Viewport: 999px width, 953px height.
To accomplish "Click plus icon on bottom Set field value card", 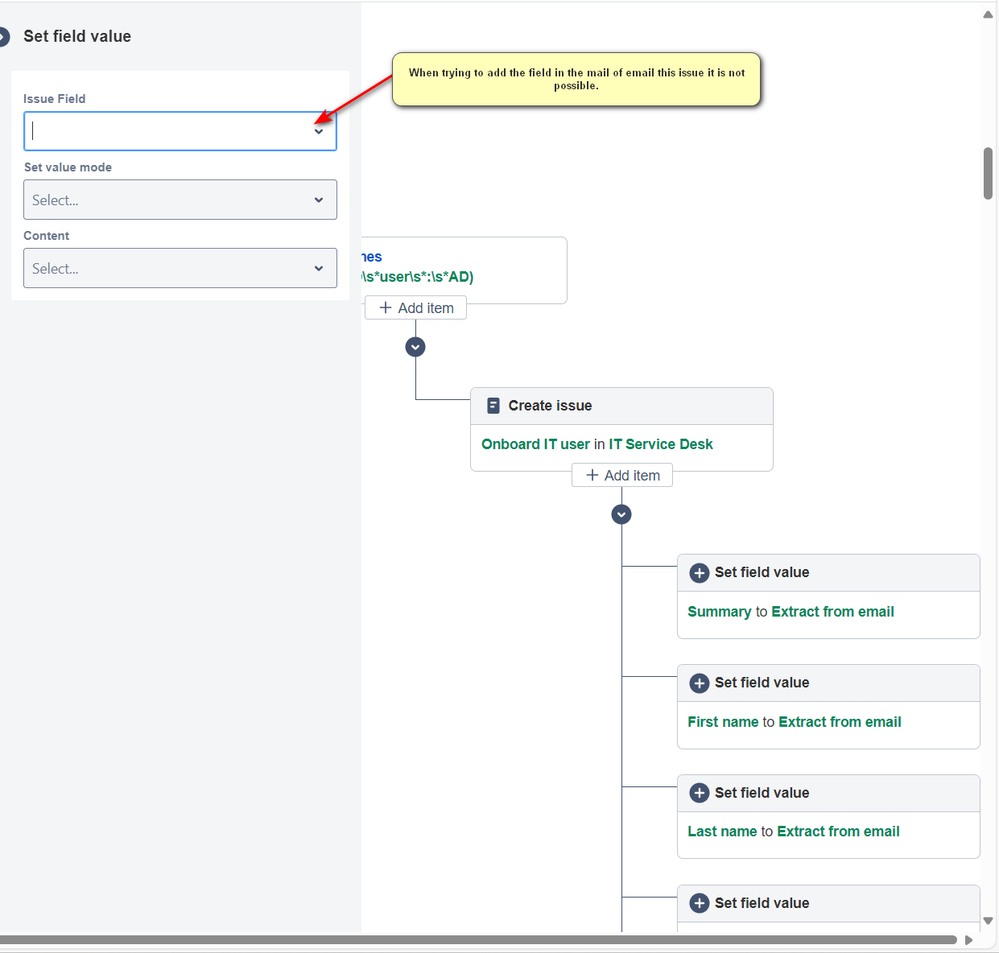I will pyautogui.click(x=699, y=903).
